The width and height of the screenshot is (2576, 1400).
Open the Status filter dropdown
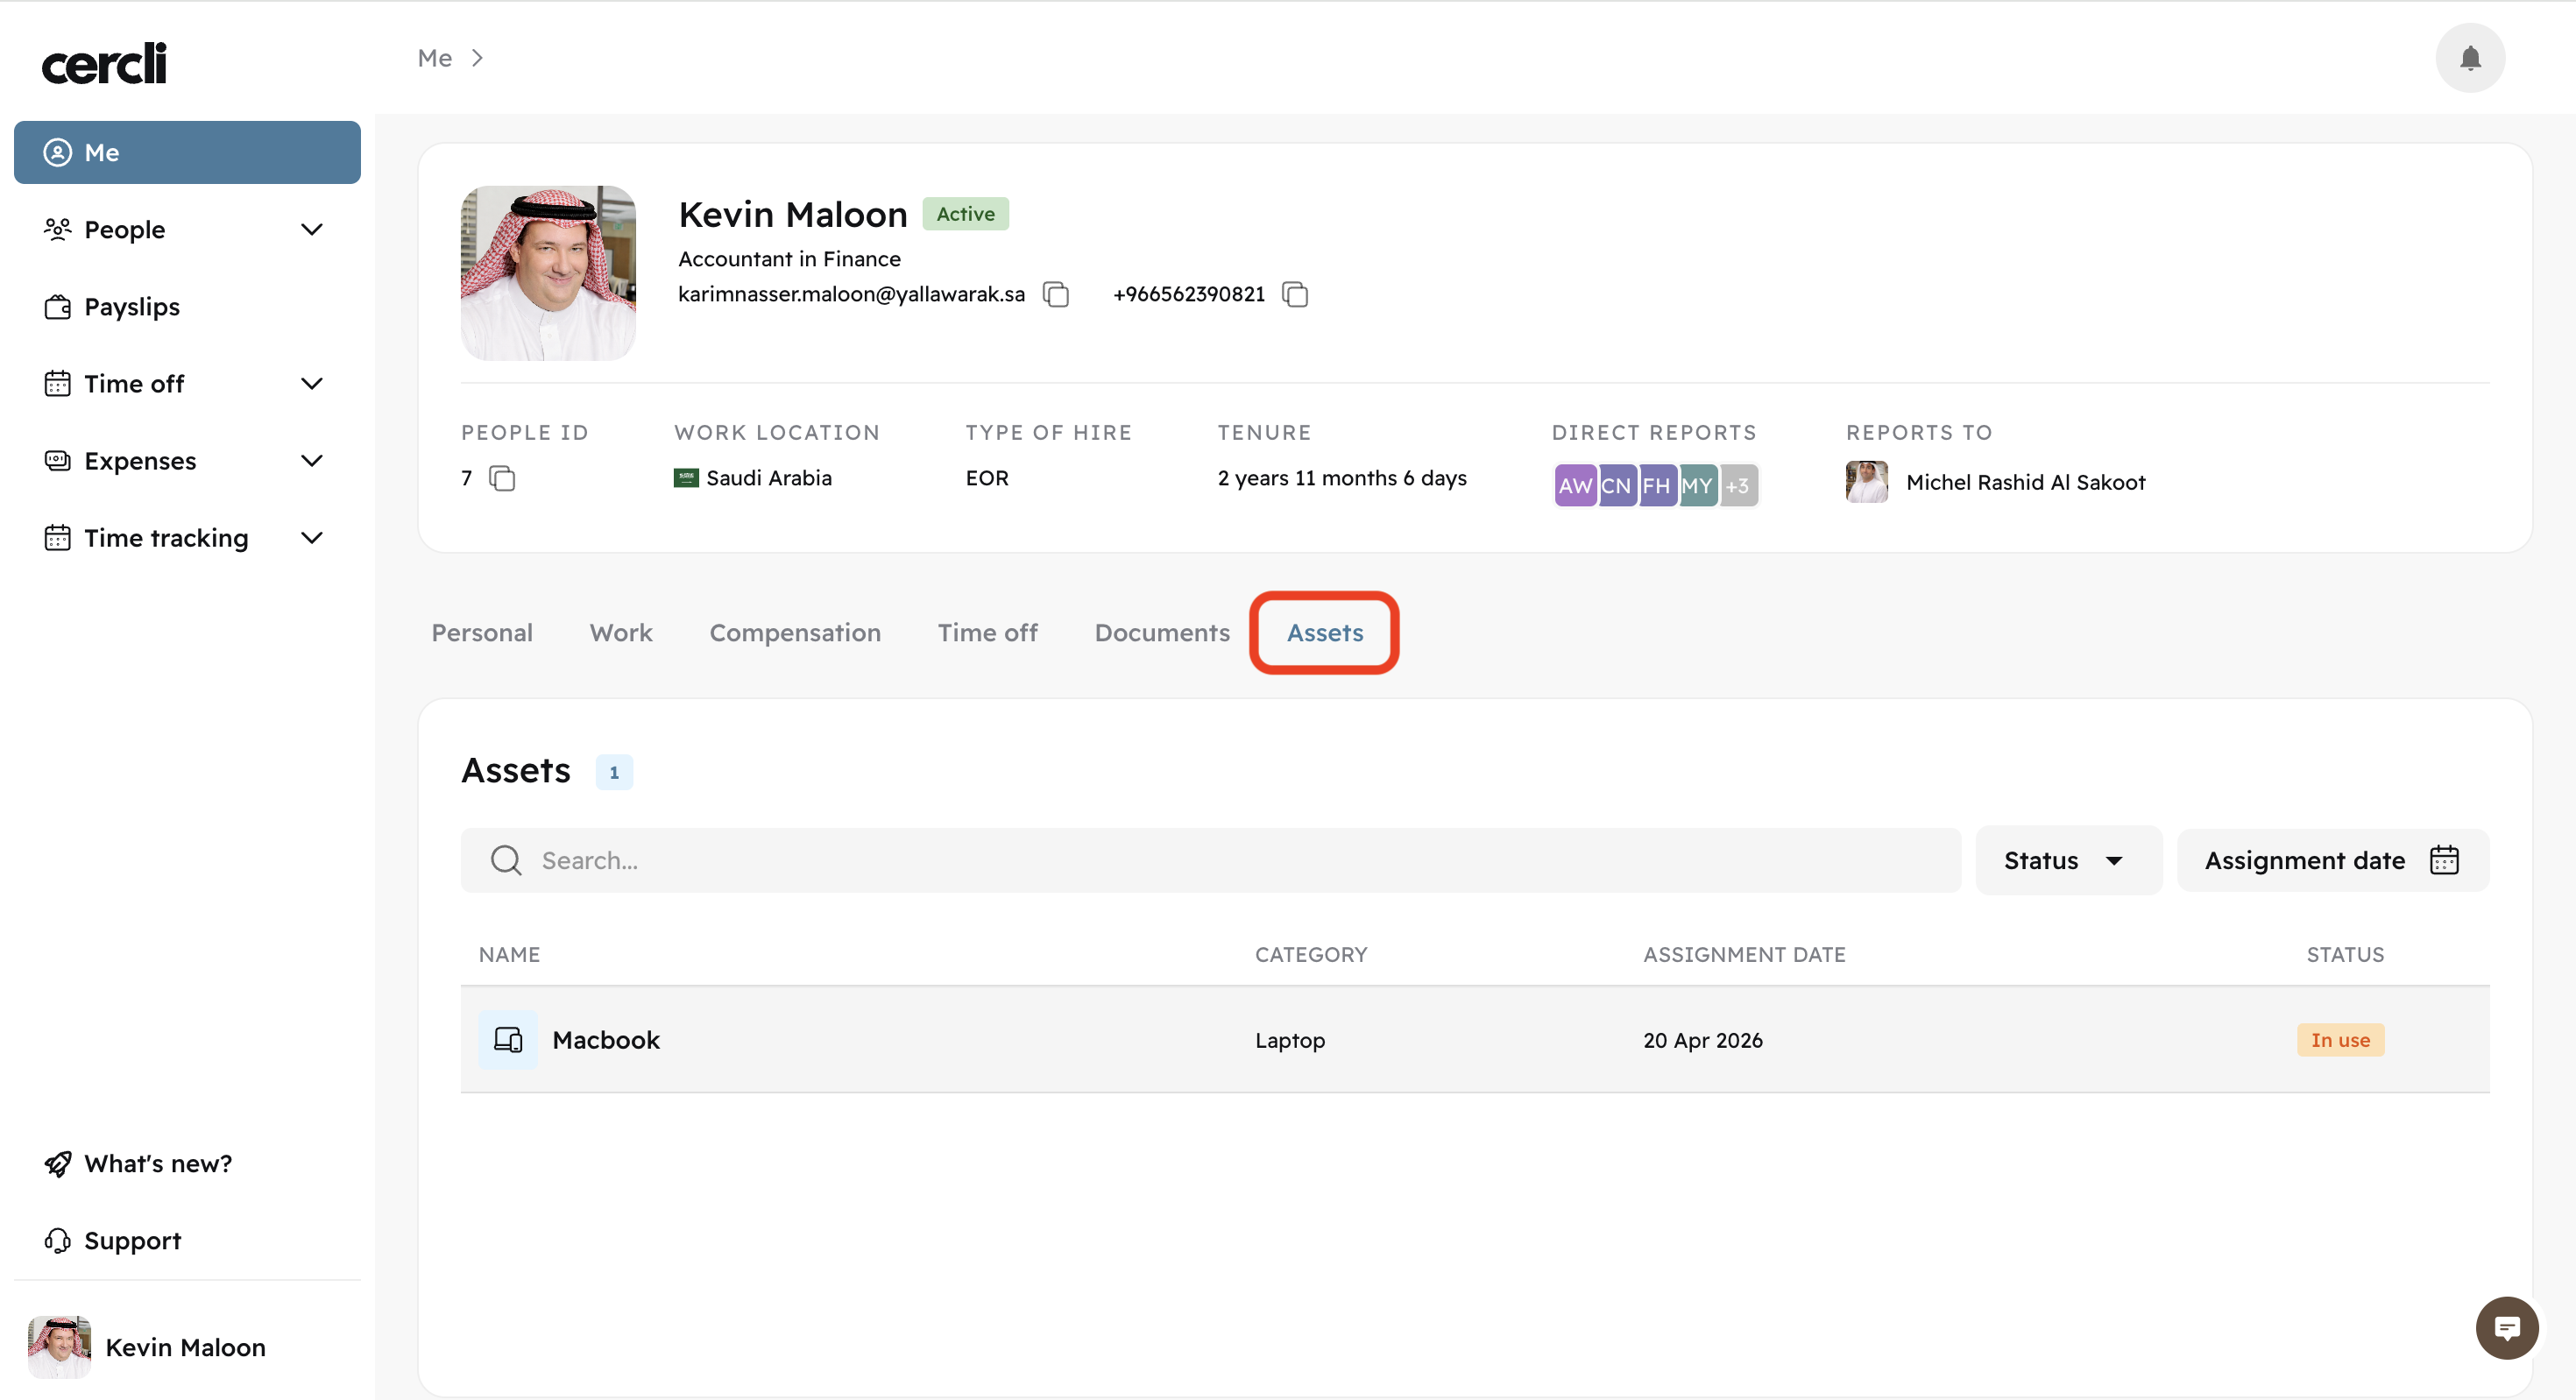[x=2066, y=860]
